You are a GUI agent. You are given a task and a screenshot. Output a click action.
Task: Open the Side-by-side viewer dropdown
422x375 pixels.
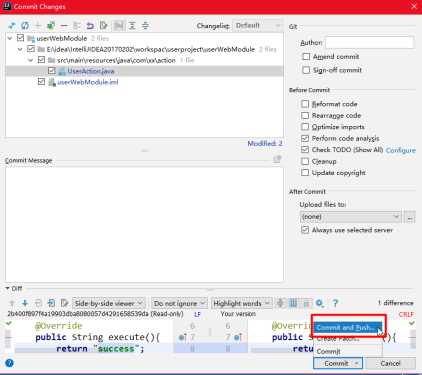[109, 303]
